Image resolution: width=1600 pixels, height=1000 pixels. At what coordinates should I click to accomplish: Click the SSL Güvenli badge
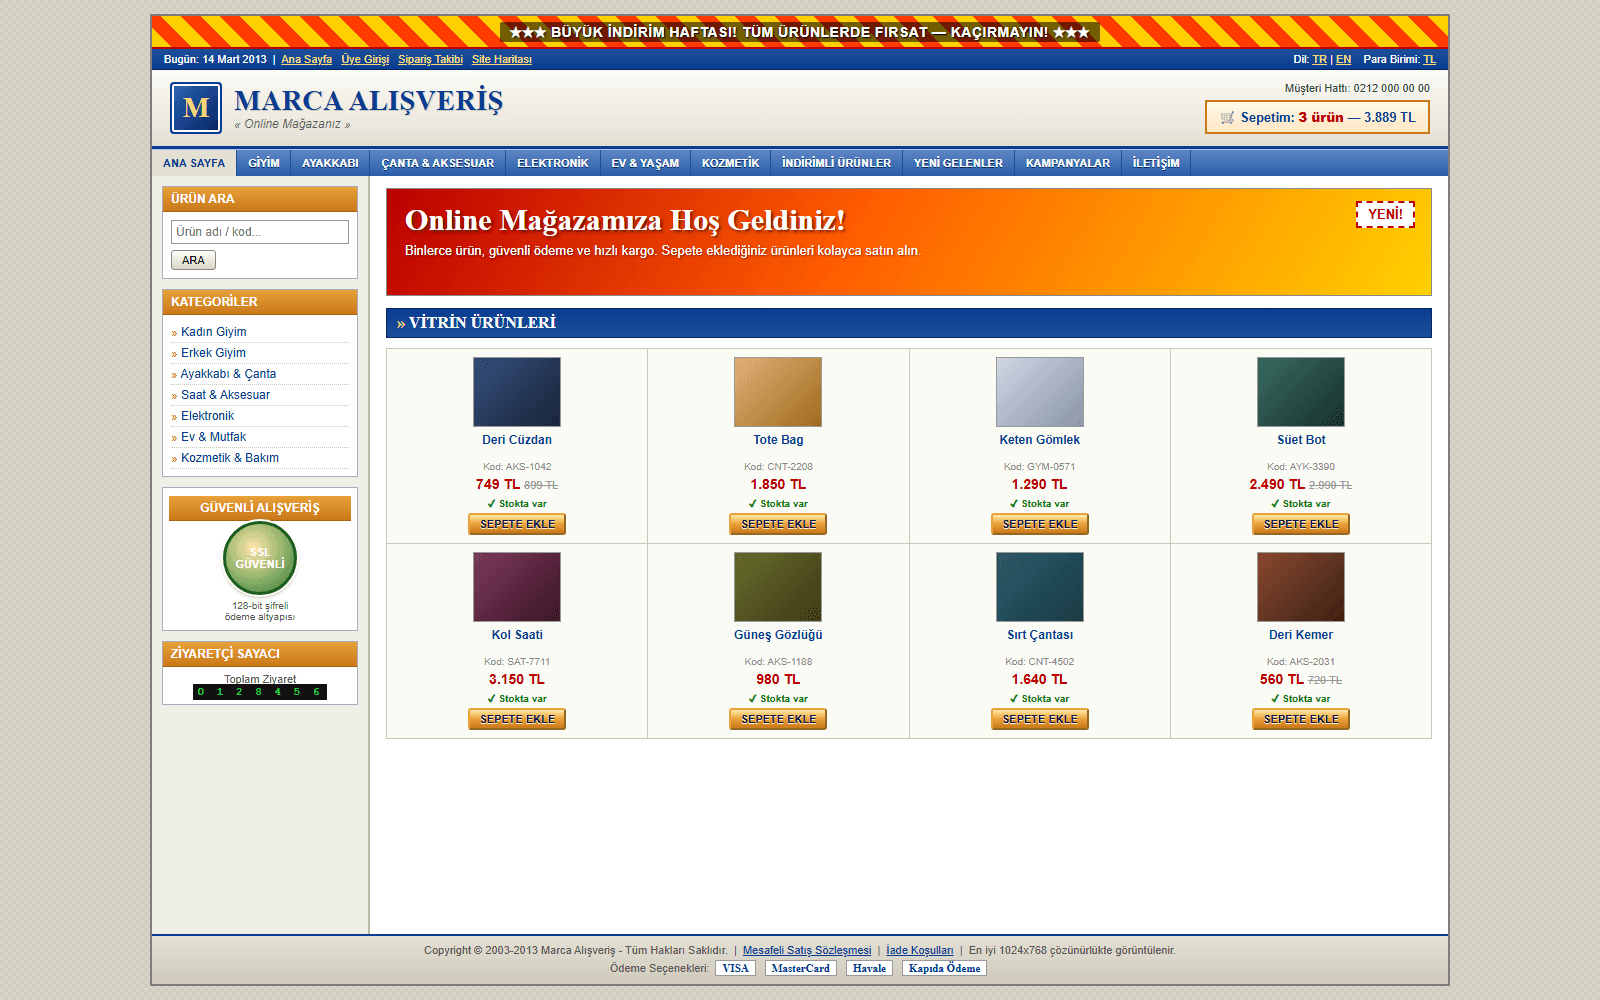[260, 558]
